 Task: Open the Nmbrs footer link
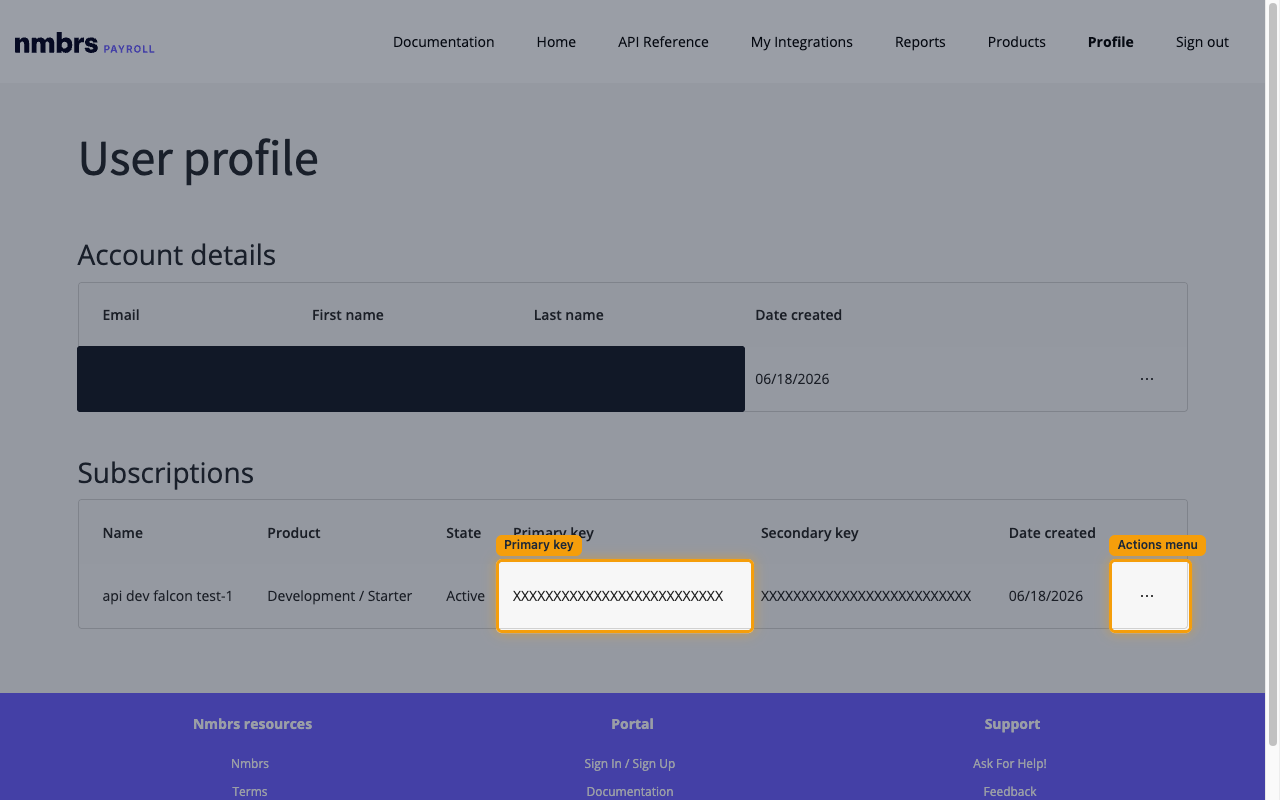pos(250,764)
